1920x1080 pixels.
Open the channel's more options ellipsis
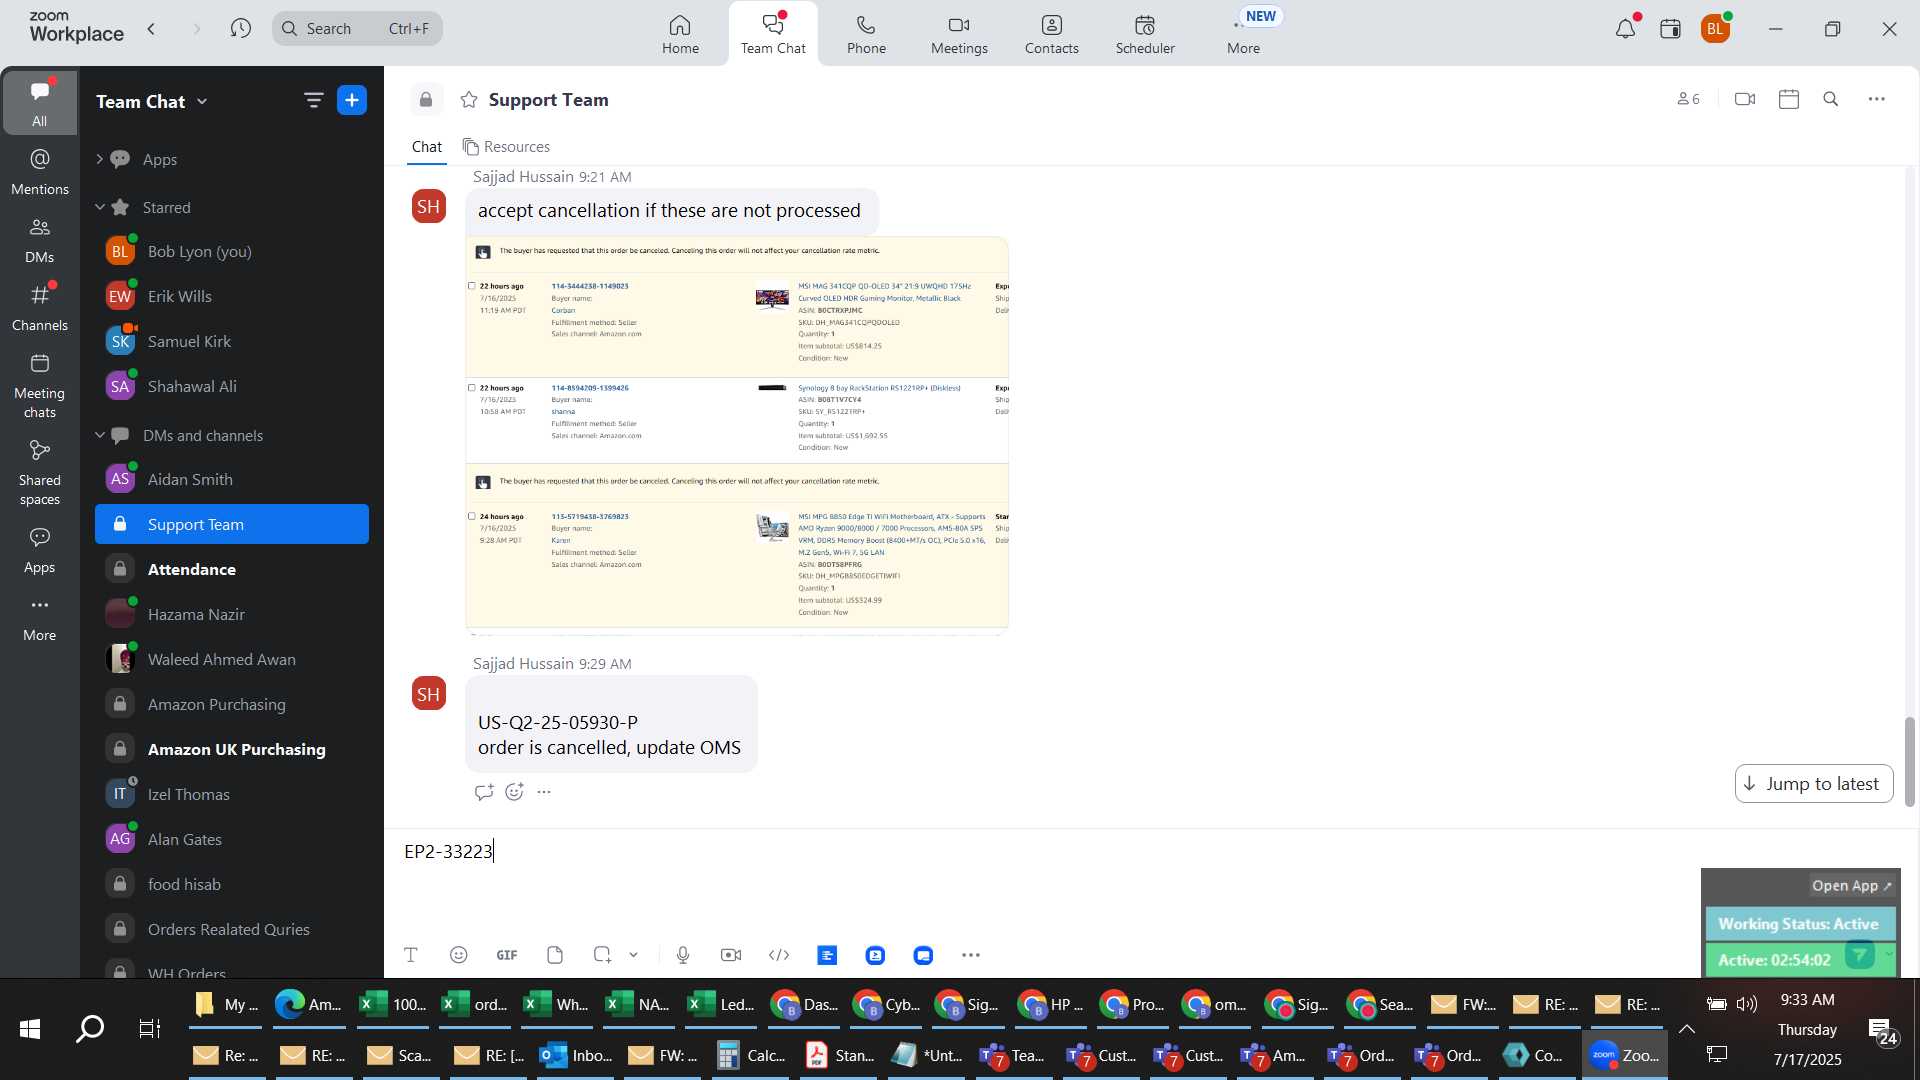[1877, 99]
